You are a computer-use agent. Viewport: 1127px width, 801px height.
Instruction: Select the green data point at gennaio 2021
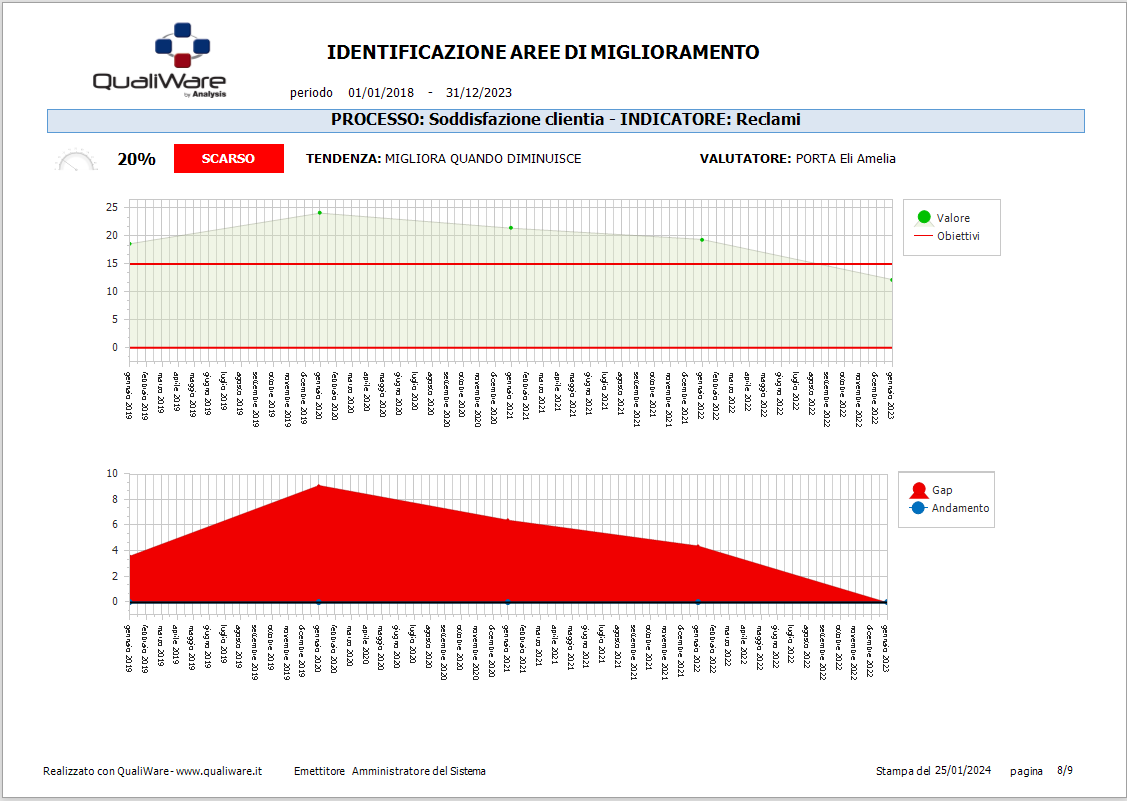pos(510,228)
